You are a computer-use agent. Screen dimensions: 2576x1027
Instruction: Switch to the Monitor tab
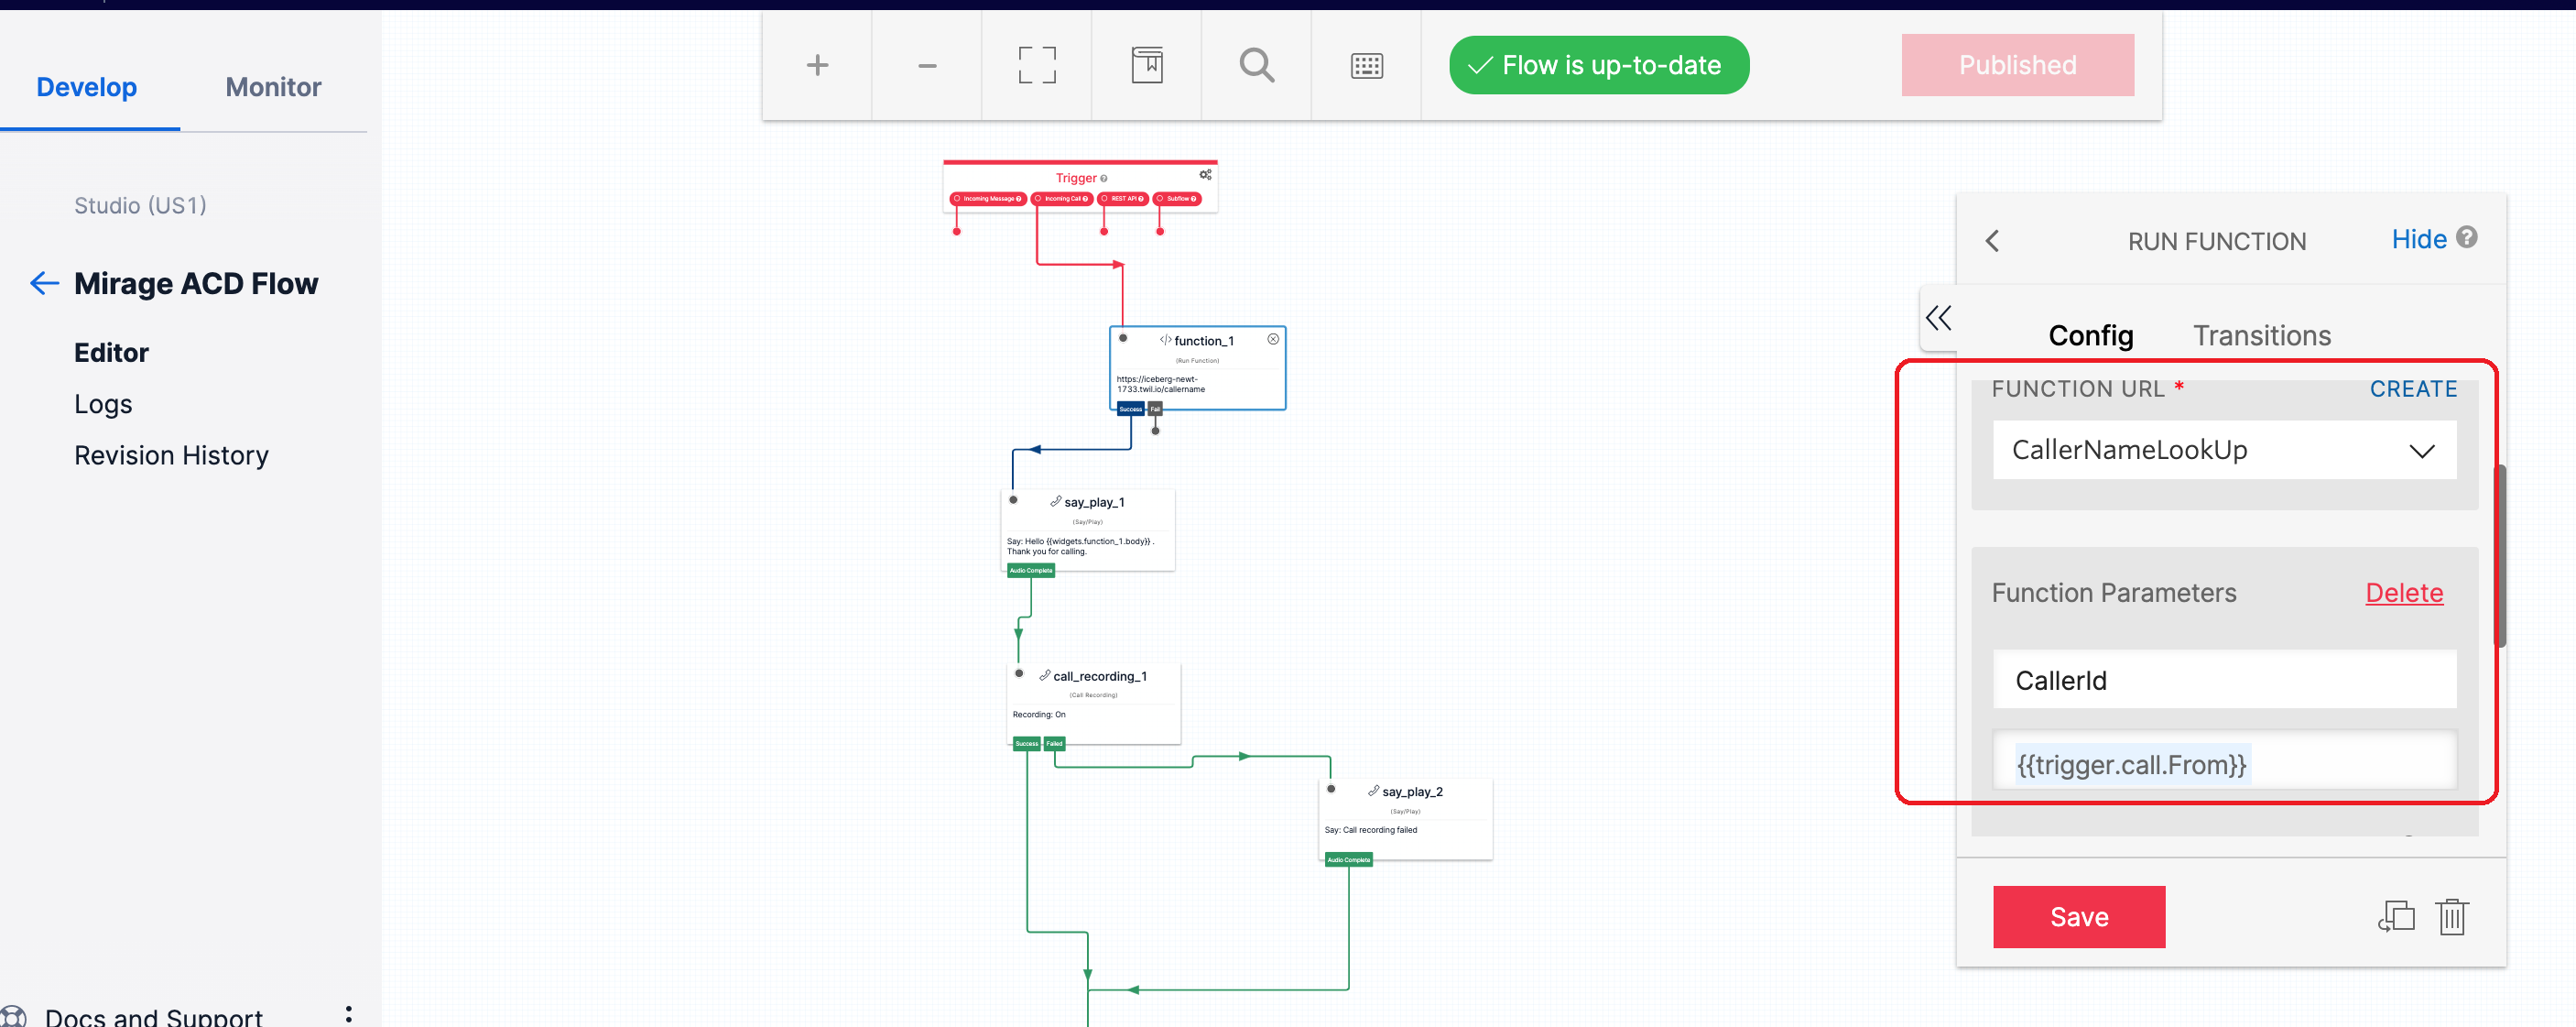(x=273, y=87)
